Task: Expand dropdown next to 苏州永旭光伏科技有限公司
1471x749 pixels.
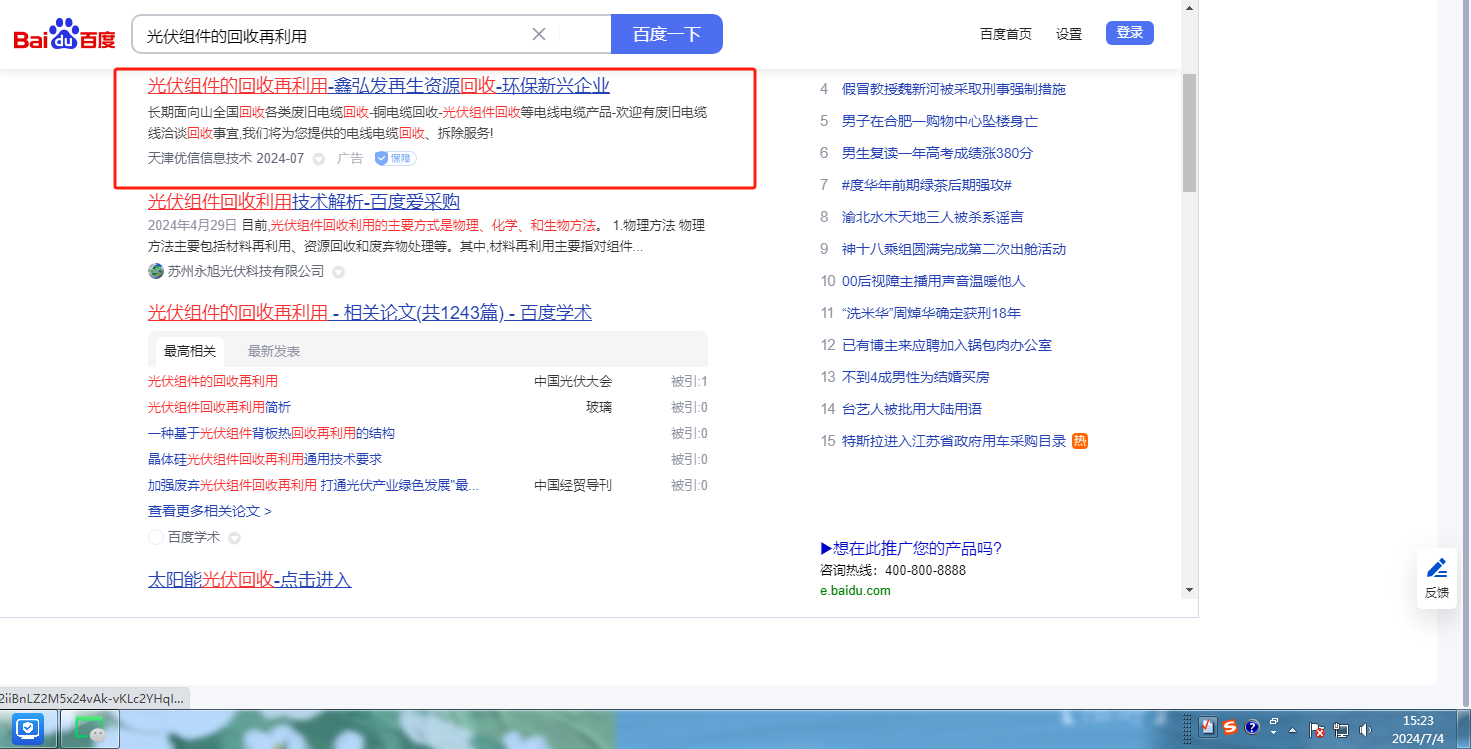Action: tap(339, 272)
